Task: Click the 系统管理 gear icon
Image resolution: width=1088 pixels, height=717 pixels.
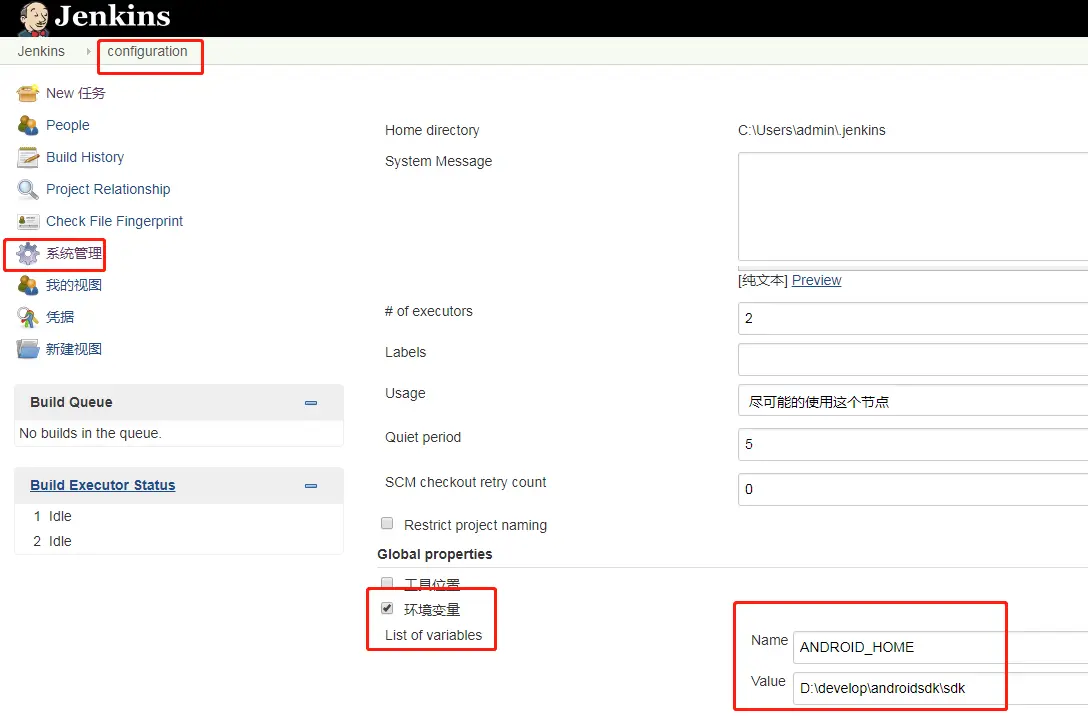Action: click(x=28, y=253)
